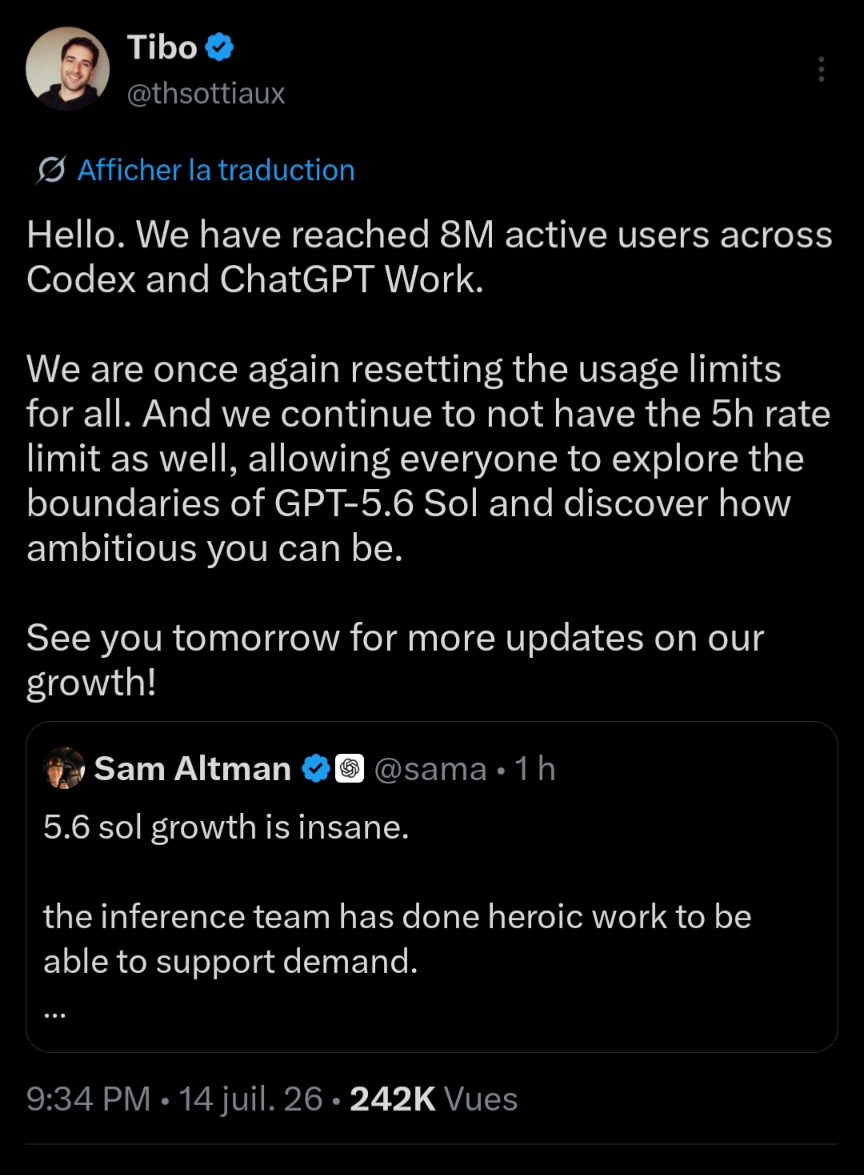Viewport: 864px width, 1175px height.
Task: Click the Tibo display name
Action: click(x=162, y=47)
